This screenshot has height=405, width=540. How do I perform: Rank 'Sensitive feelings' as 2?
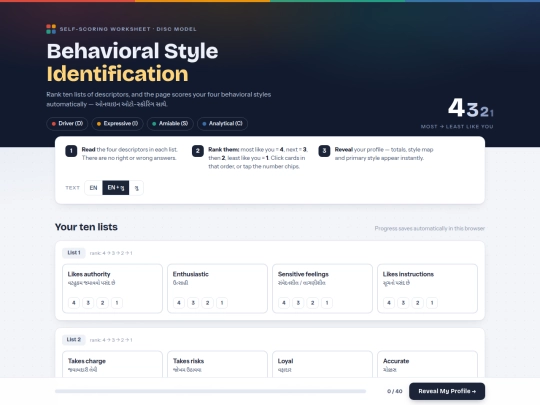[x=312, y=303]
